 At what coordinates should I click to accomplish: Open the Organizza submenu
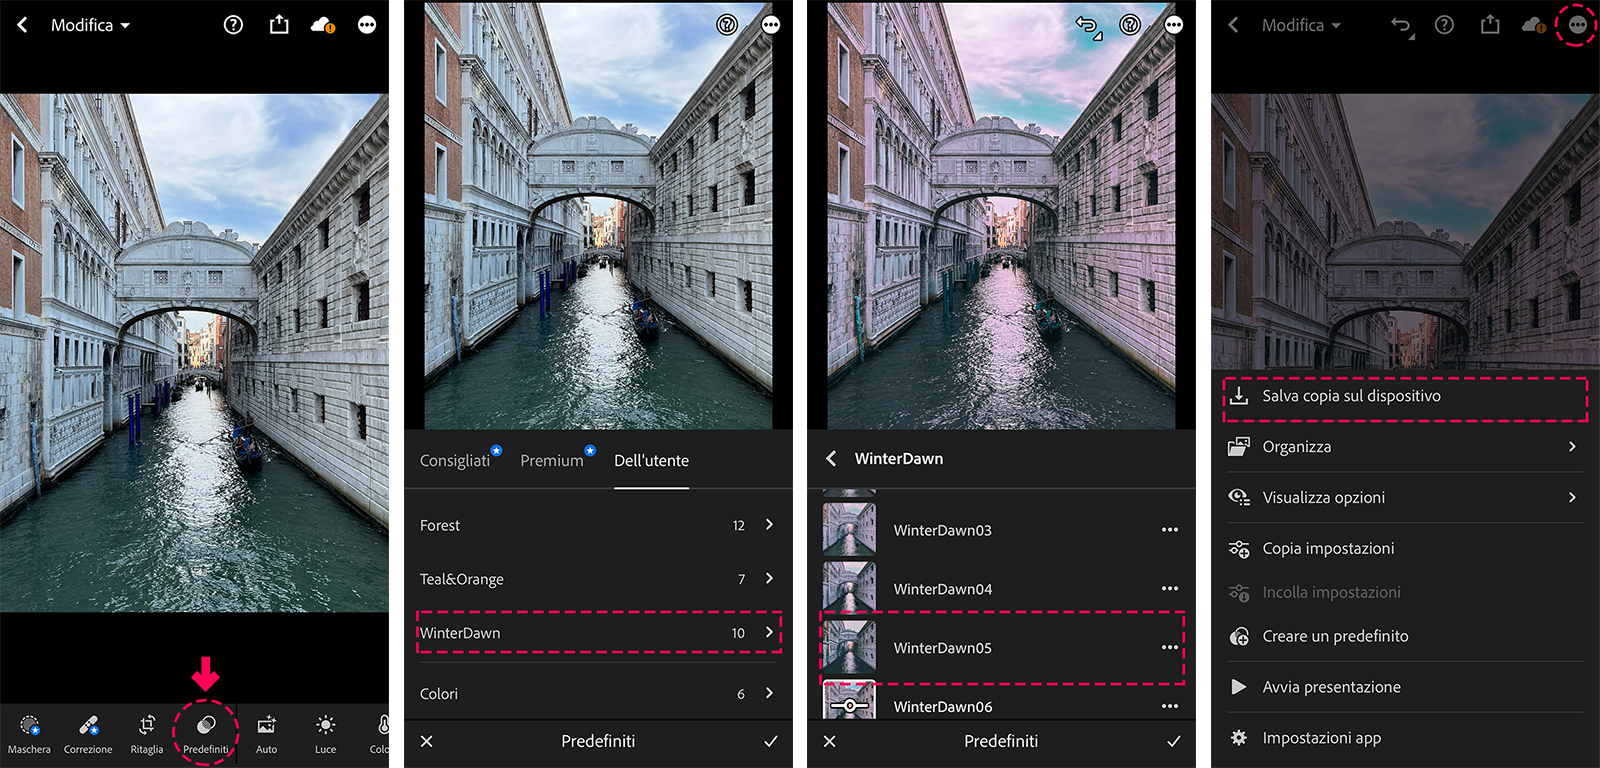point(1405,447)
